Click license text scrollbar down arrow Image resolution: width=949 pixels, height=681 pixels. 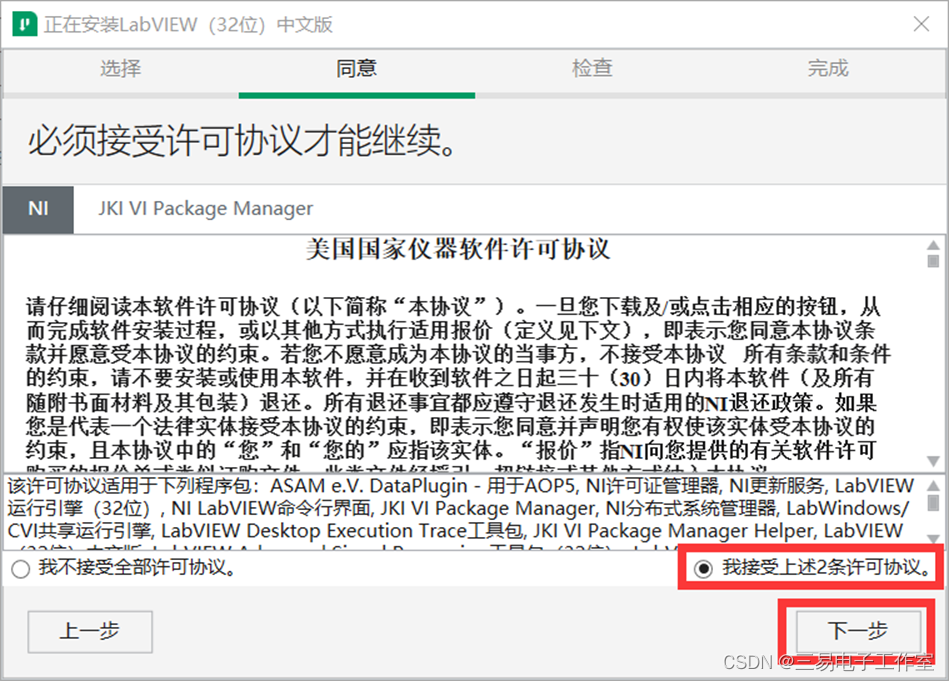[933, 461]
